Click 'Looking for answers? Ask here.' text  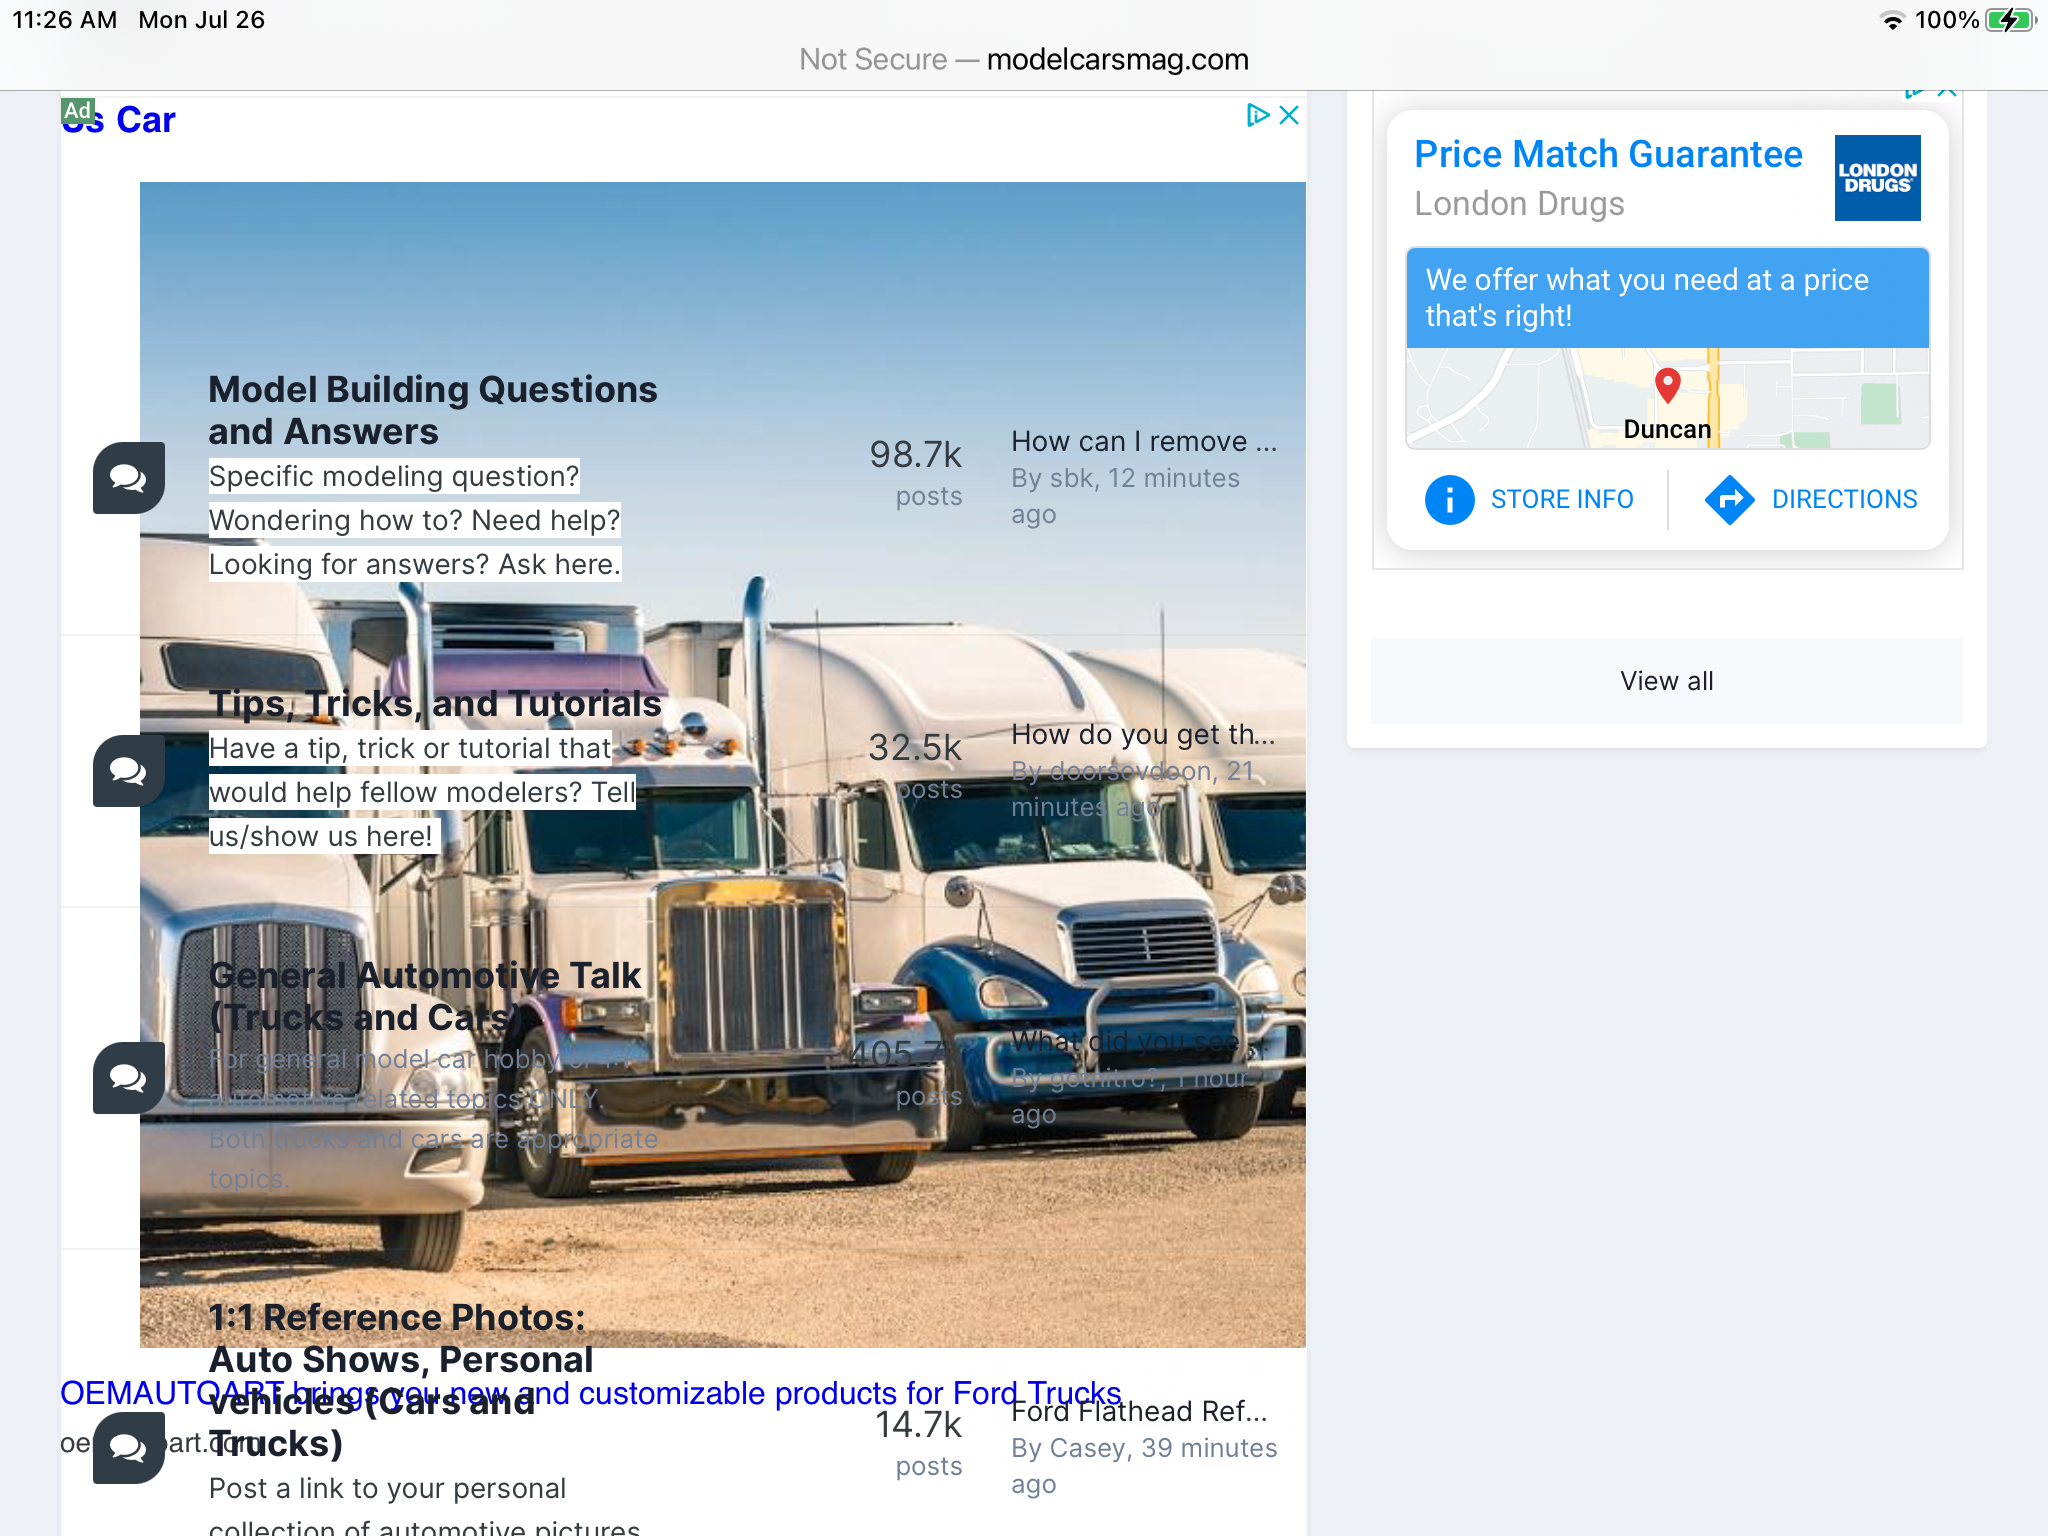coord(414,564)
